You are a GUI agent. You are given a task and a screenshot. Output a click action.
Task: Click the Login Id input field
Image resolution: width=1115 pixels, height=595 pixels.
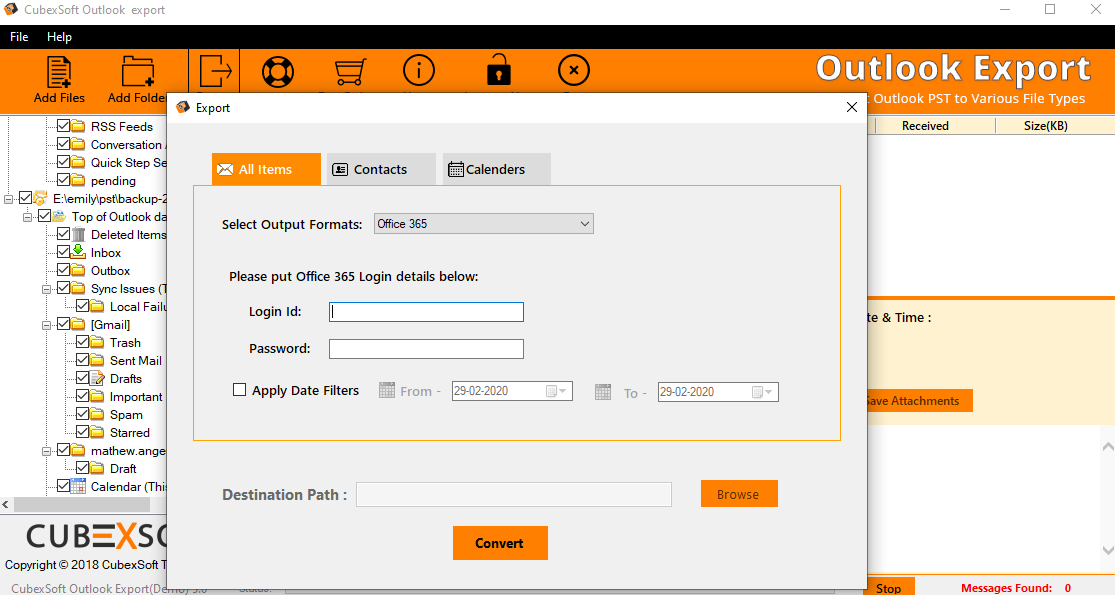point(426,312)
